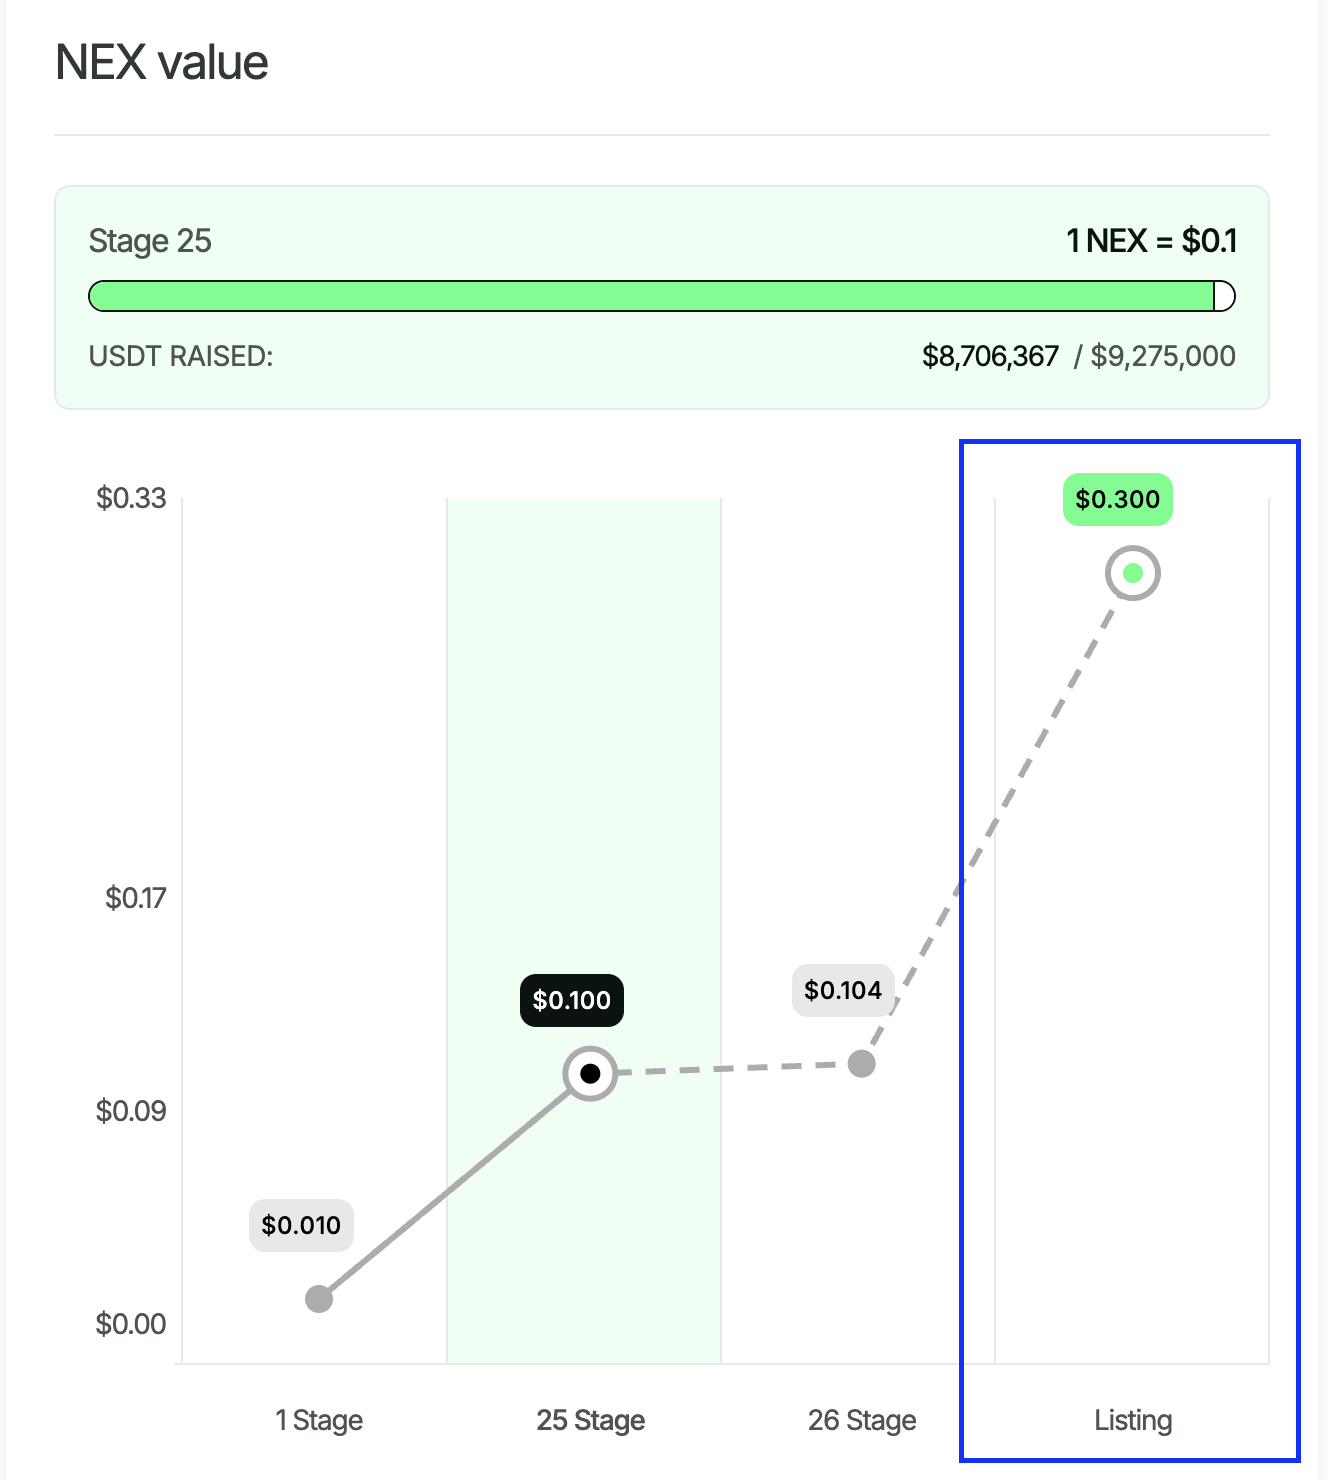Click the $0.33 y-axis label
The image size is (1328, 1480).
coord(131,498)
